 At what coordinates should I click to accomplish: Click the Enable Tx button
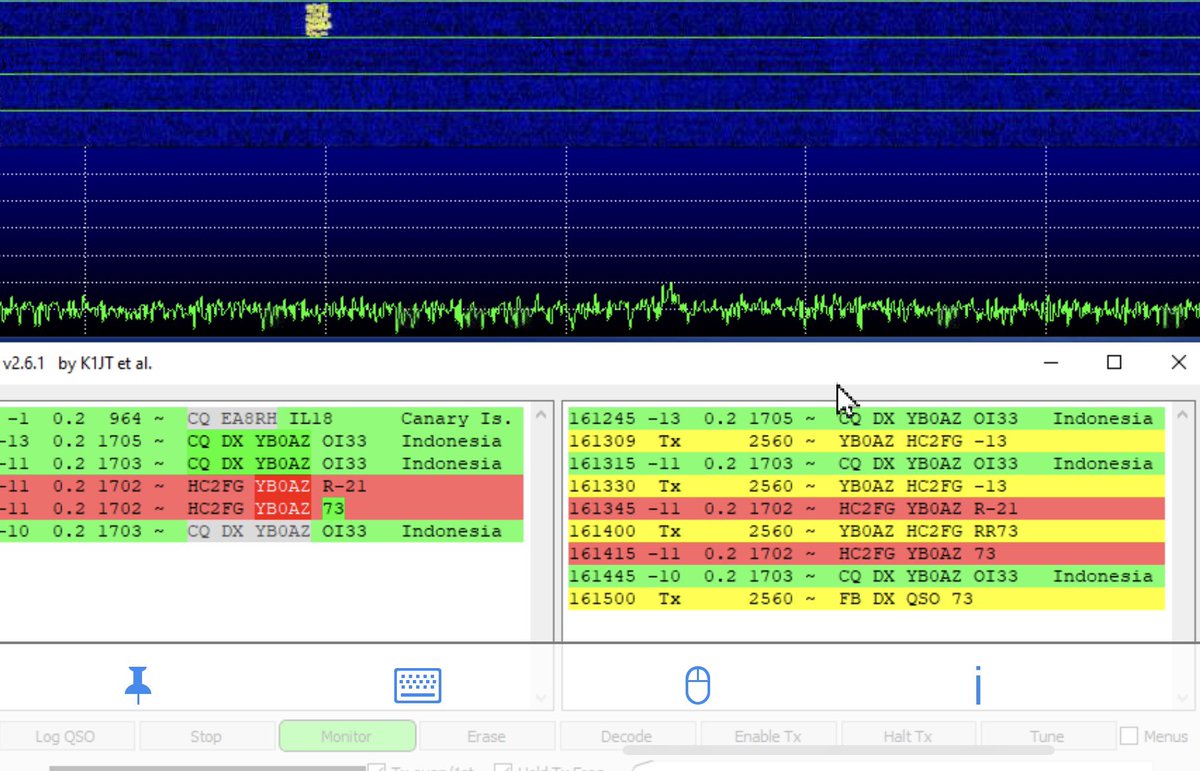pyautogui.click(x=768, y=736)
